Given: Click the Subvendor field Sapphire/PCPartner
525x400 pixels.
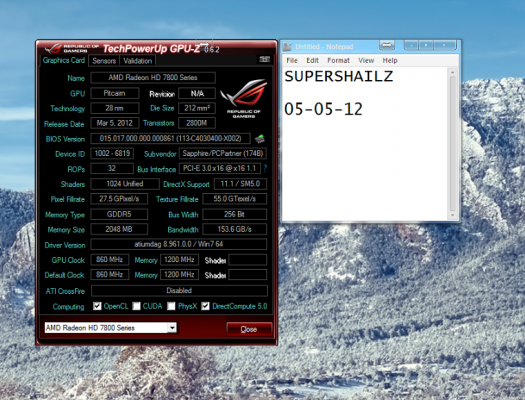Looking at the screenshot, I should coord(223,154).
